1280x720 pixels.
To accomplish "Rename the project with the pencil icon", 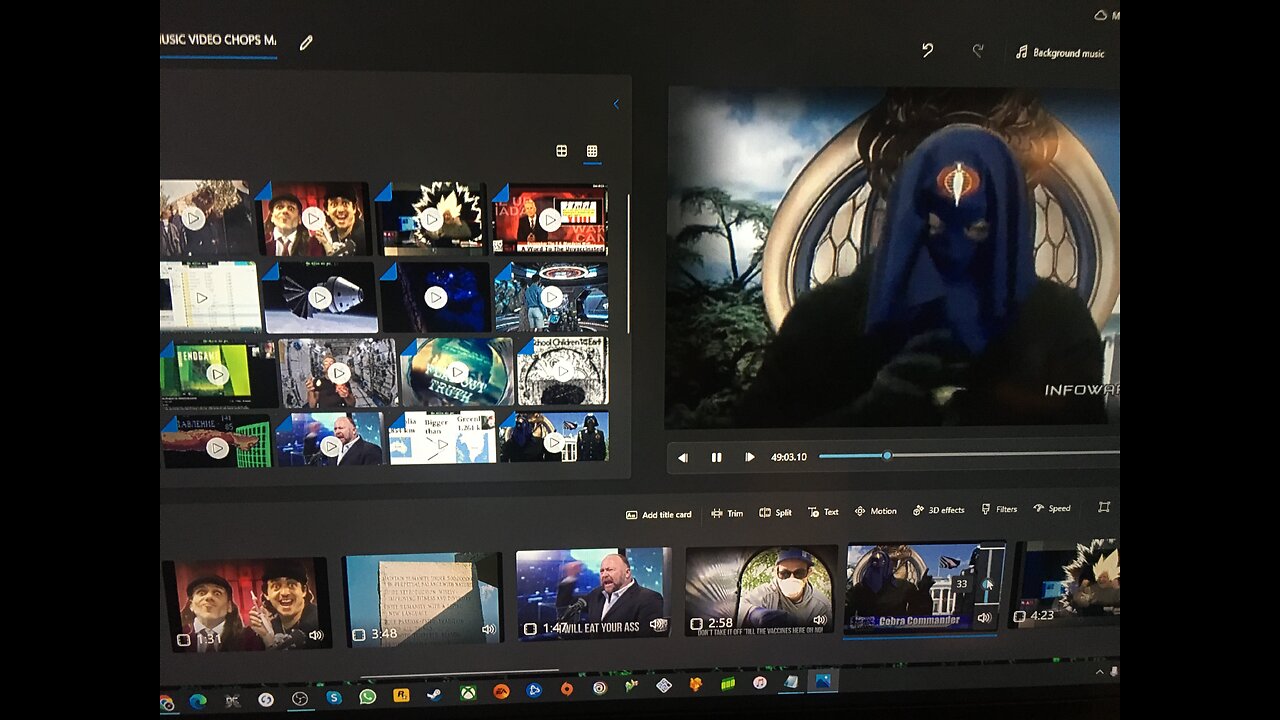I will (306, 42).
